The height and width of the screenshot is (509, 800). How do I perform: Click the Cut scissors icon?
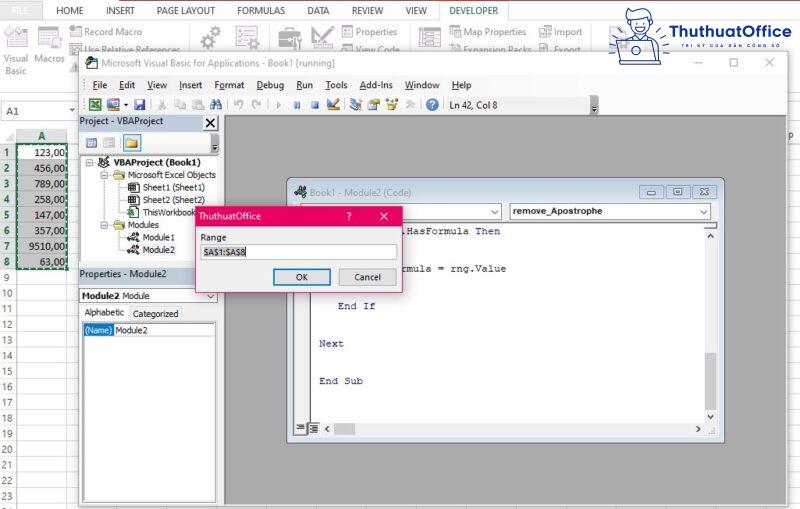[162, 105]
